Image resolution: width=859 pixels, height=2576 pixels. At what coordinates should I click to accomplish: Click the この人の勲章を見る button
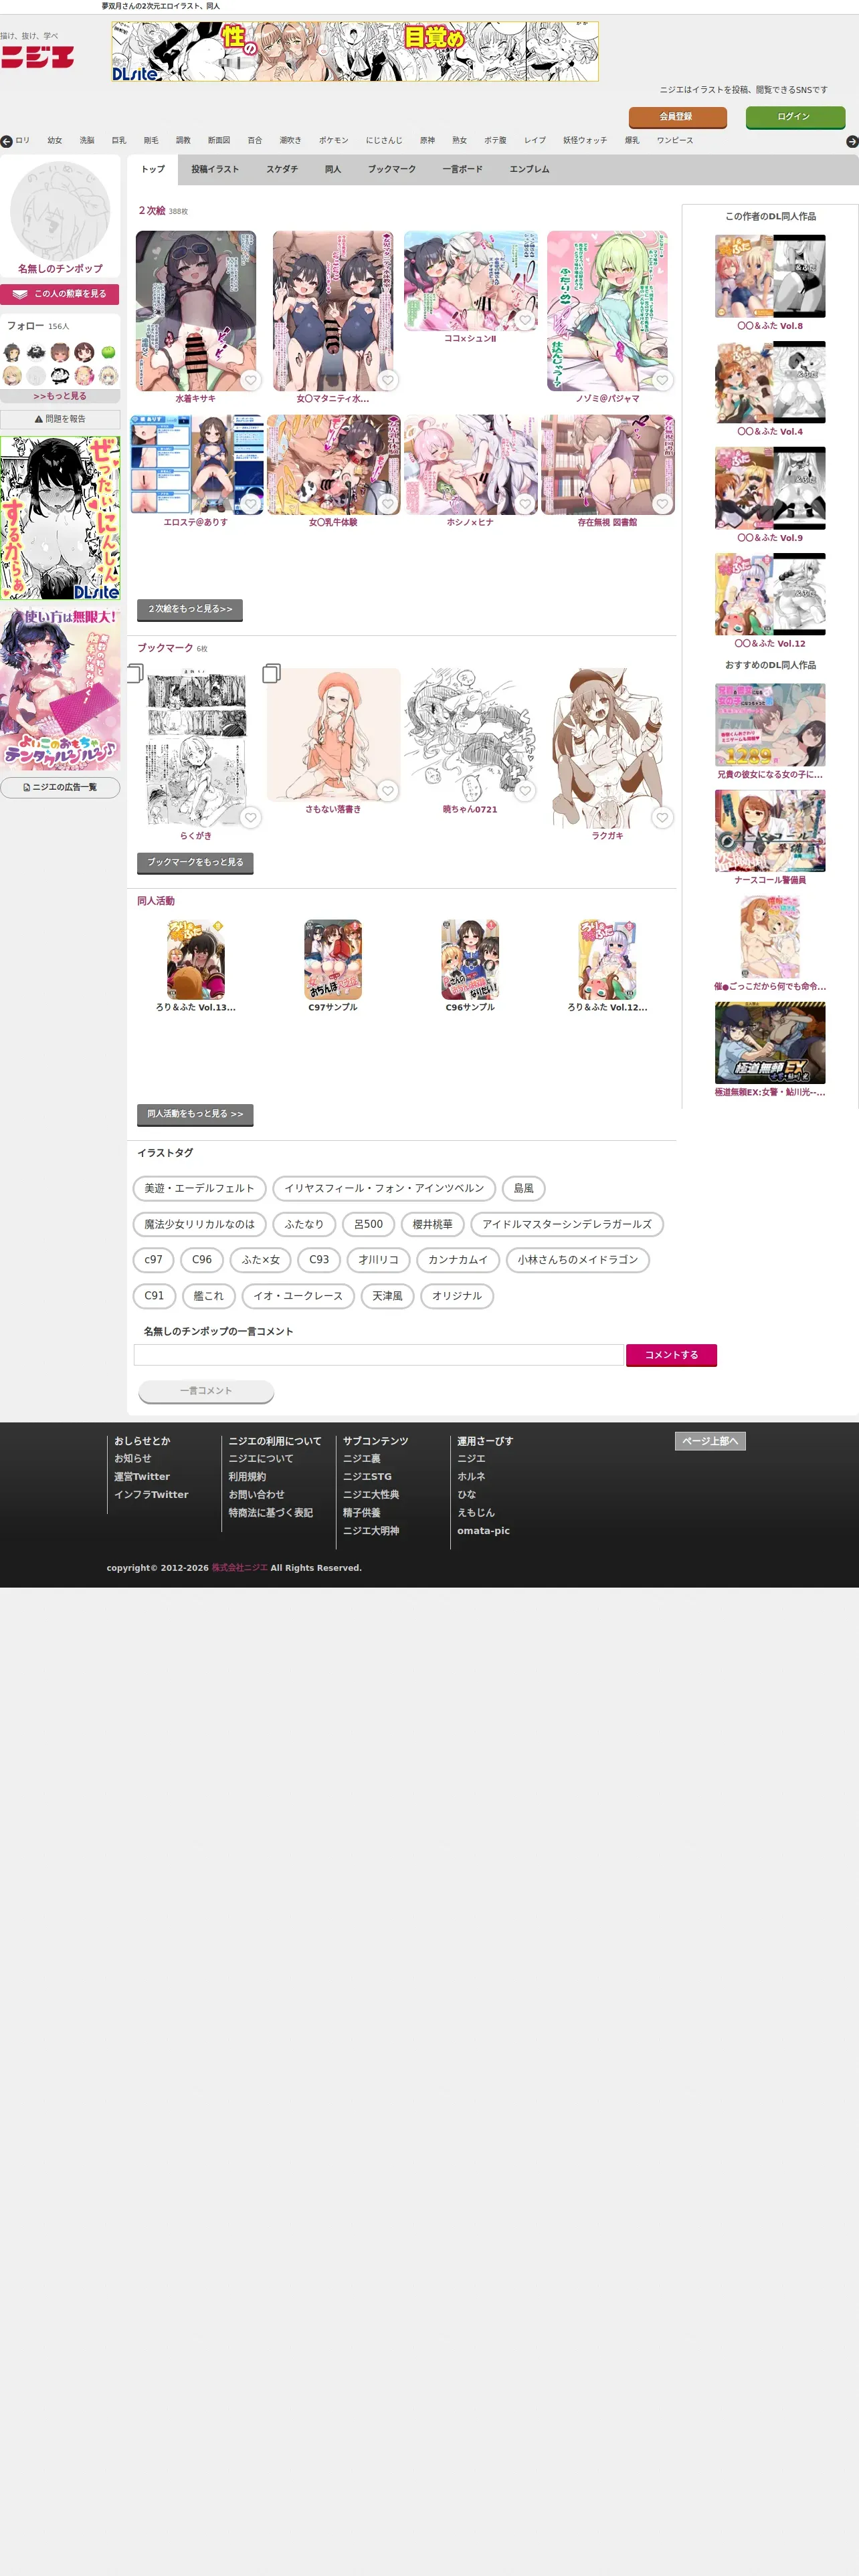[x=60, y=294]
